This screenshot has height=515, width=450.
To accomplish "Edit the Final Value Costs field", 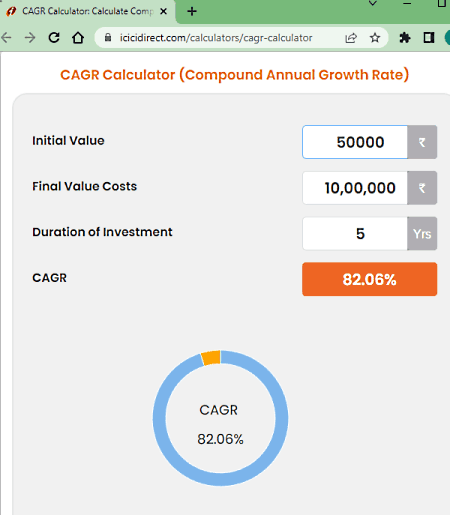I will [355, 188].
